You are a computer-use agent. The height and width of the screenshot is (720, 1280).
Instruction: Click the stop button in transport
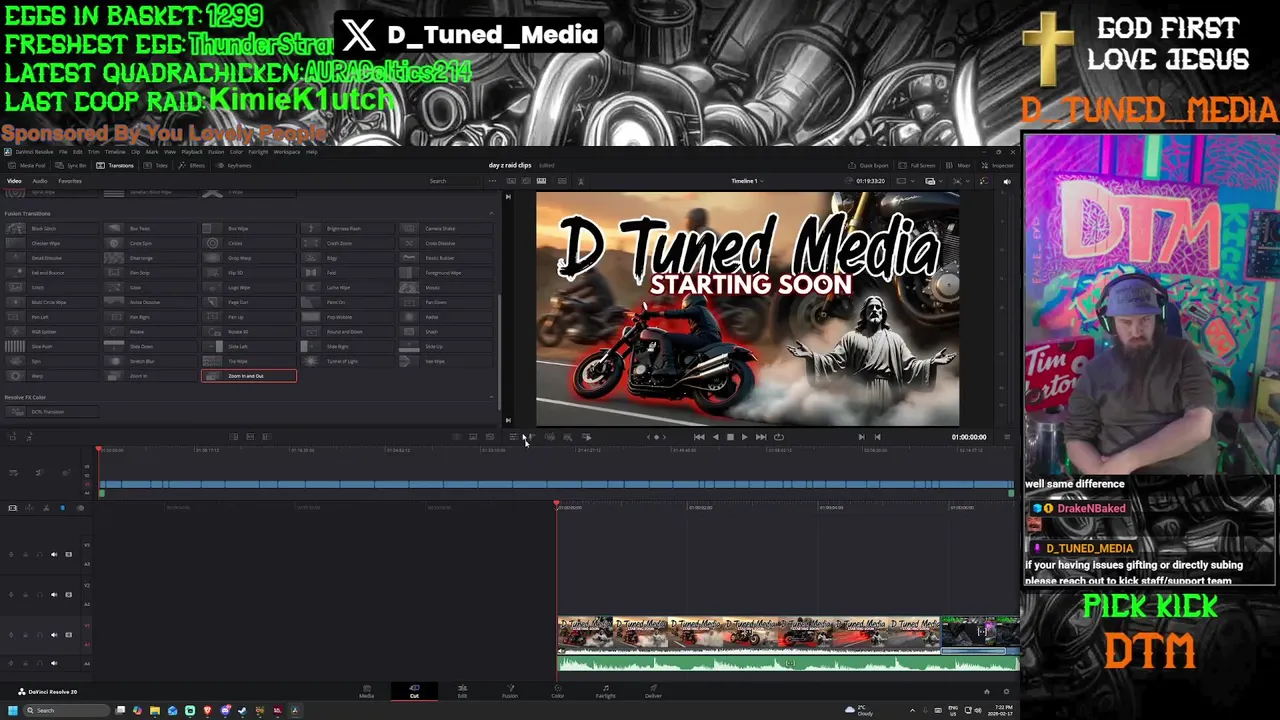click(729, 437)
